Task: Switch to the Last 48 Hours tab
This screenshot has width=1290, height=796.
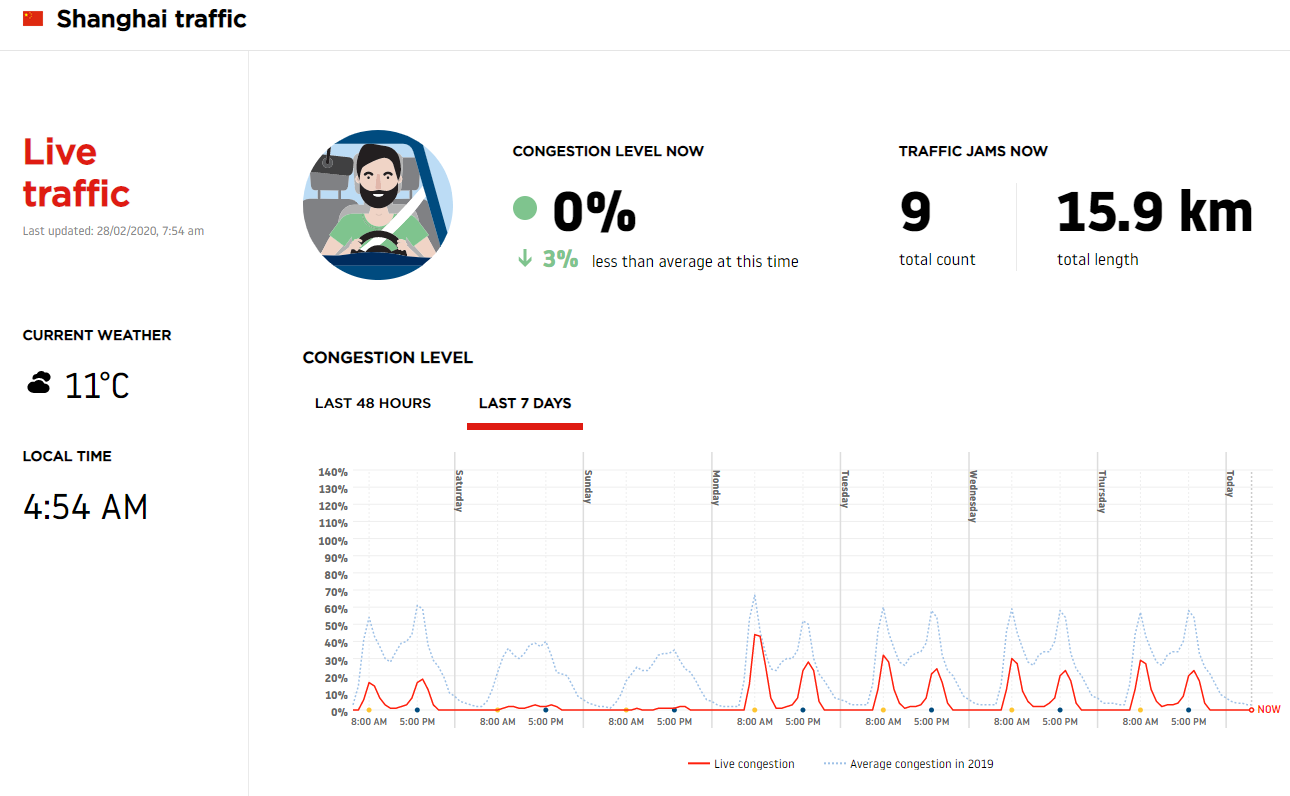Action: [x=373, y=403]
